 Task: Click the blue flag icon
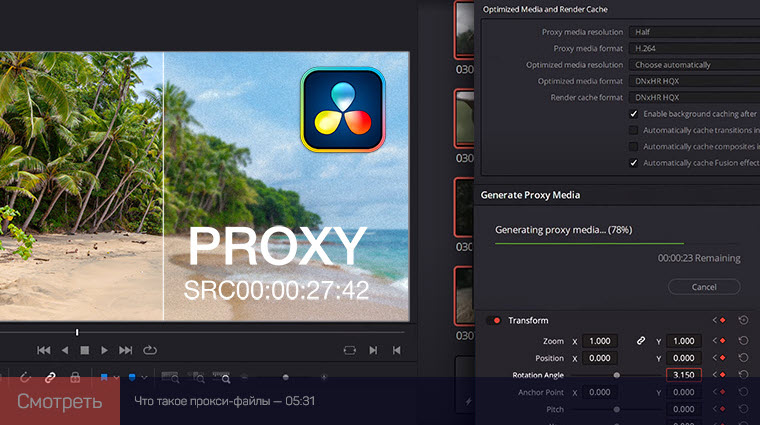tap(104, 378)
